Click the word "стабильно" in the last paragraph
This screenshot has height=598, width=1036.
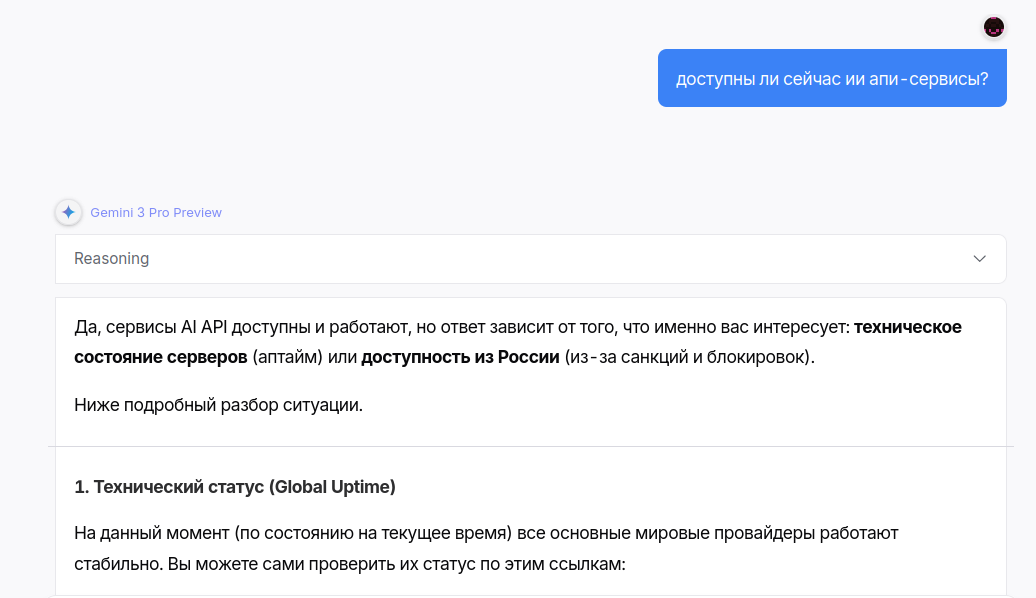point(115,563)
